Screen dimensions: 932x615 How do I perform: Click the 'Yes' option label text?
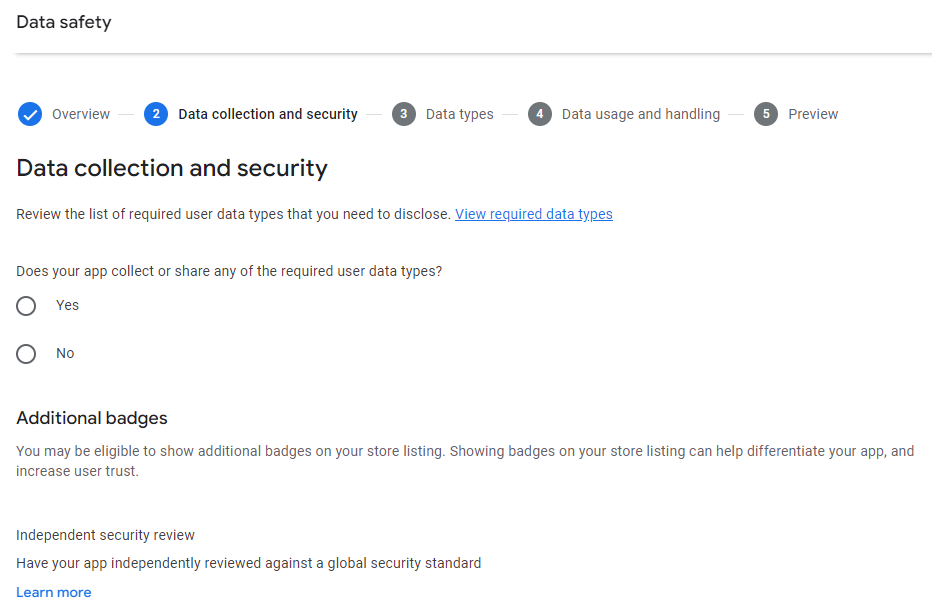pyautogui.click(x=67, y=305)
